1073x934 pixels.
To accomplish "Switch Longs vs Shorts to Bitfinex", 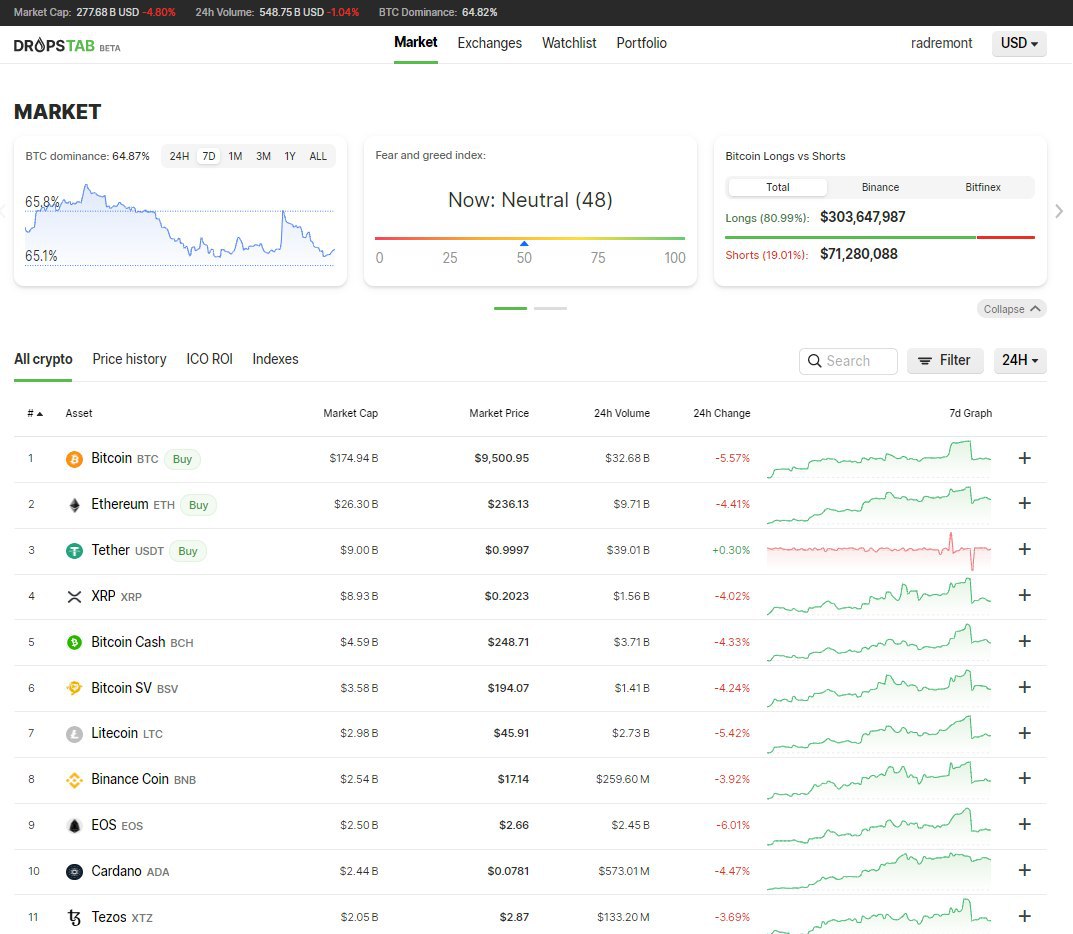I will pyautogui.click(x=983, y=187).
